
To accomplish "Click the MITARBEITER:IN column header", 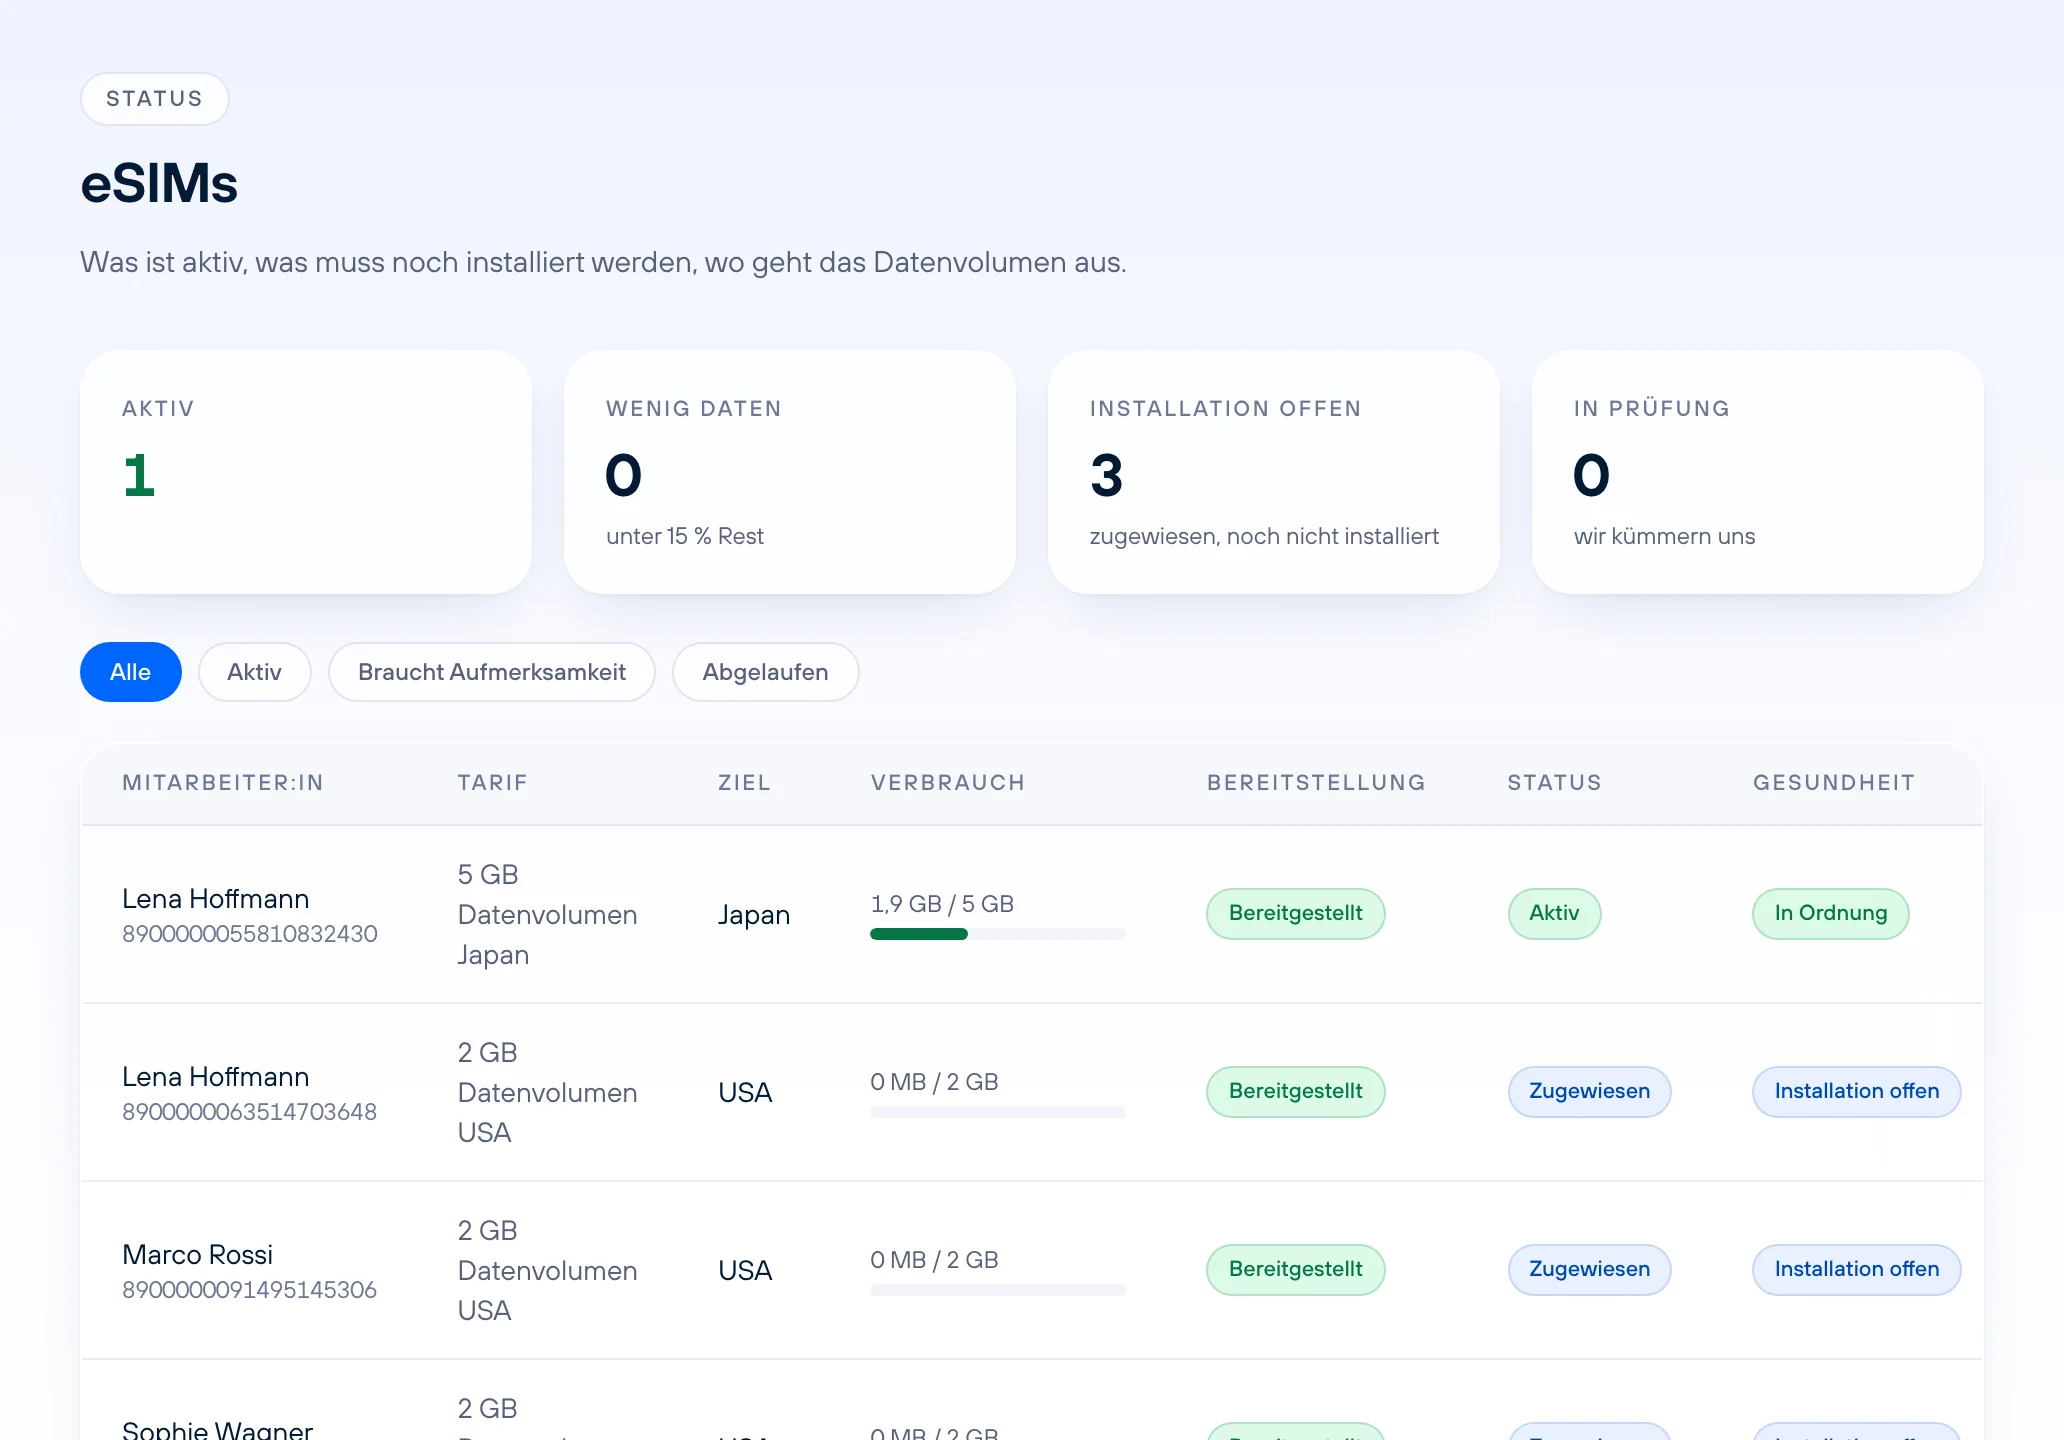I will (x=223, y=783).
